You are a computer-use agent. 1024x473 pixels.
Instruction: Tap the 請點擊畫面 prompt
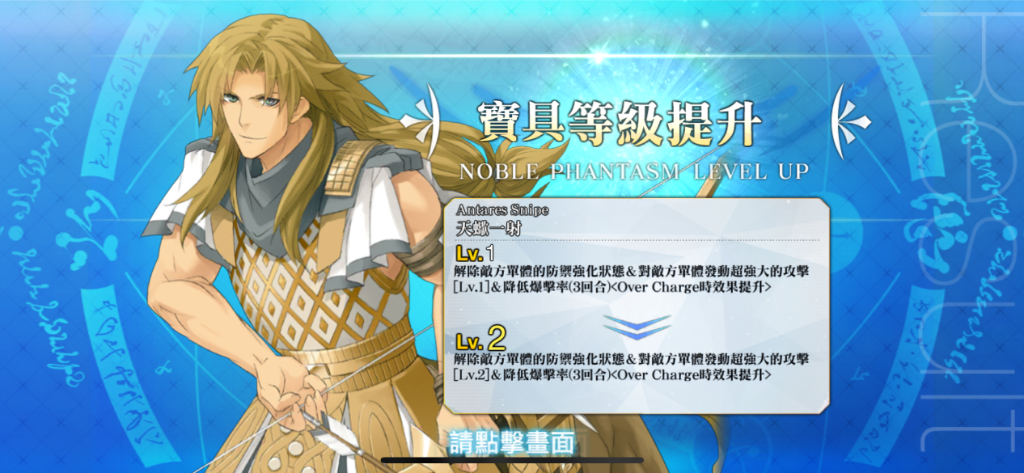(512, 443)
